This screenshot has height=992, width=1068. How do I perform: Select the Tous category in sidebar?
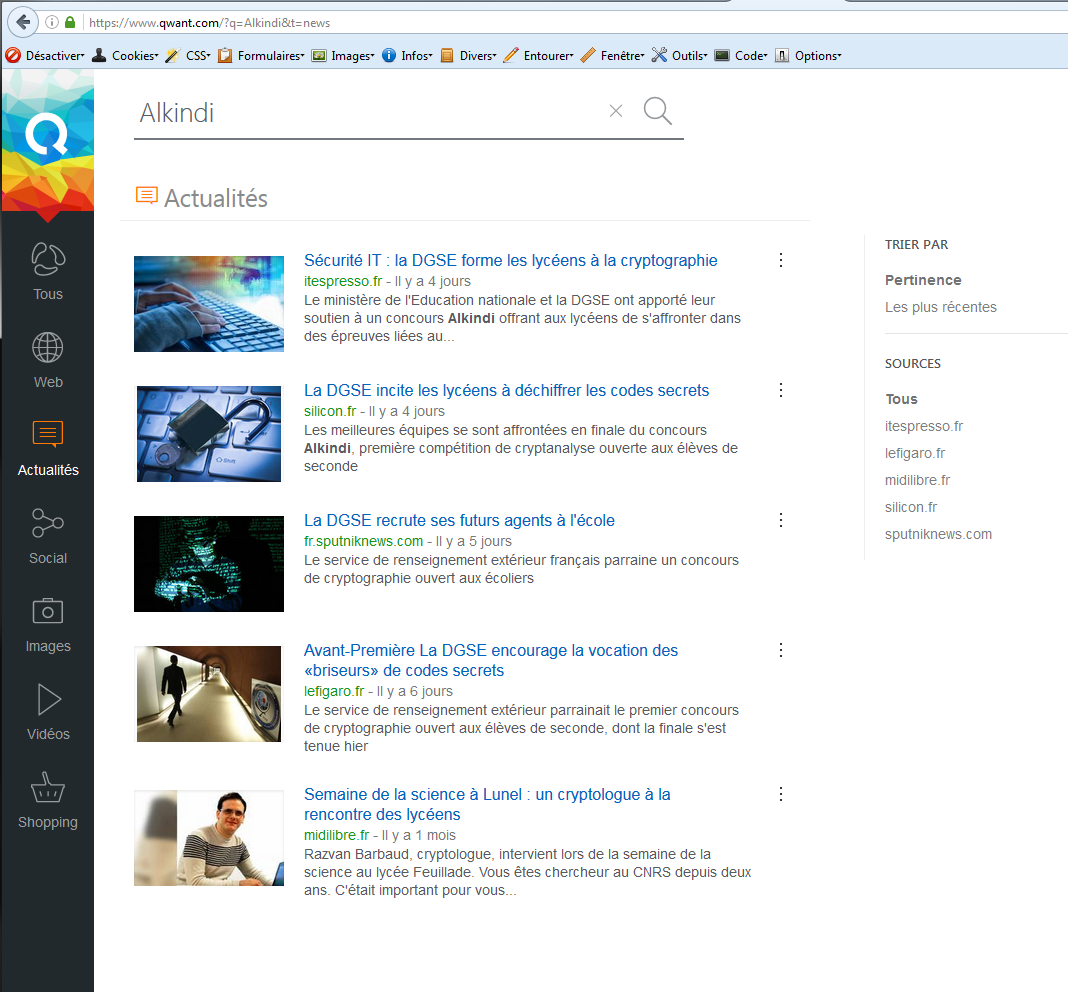47,272
